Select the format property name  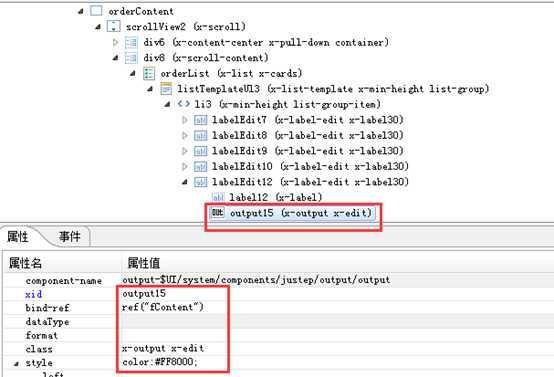tap(41, 335)
